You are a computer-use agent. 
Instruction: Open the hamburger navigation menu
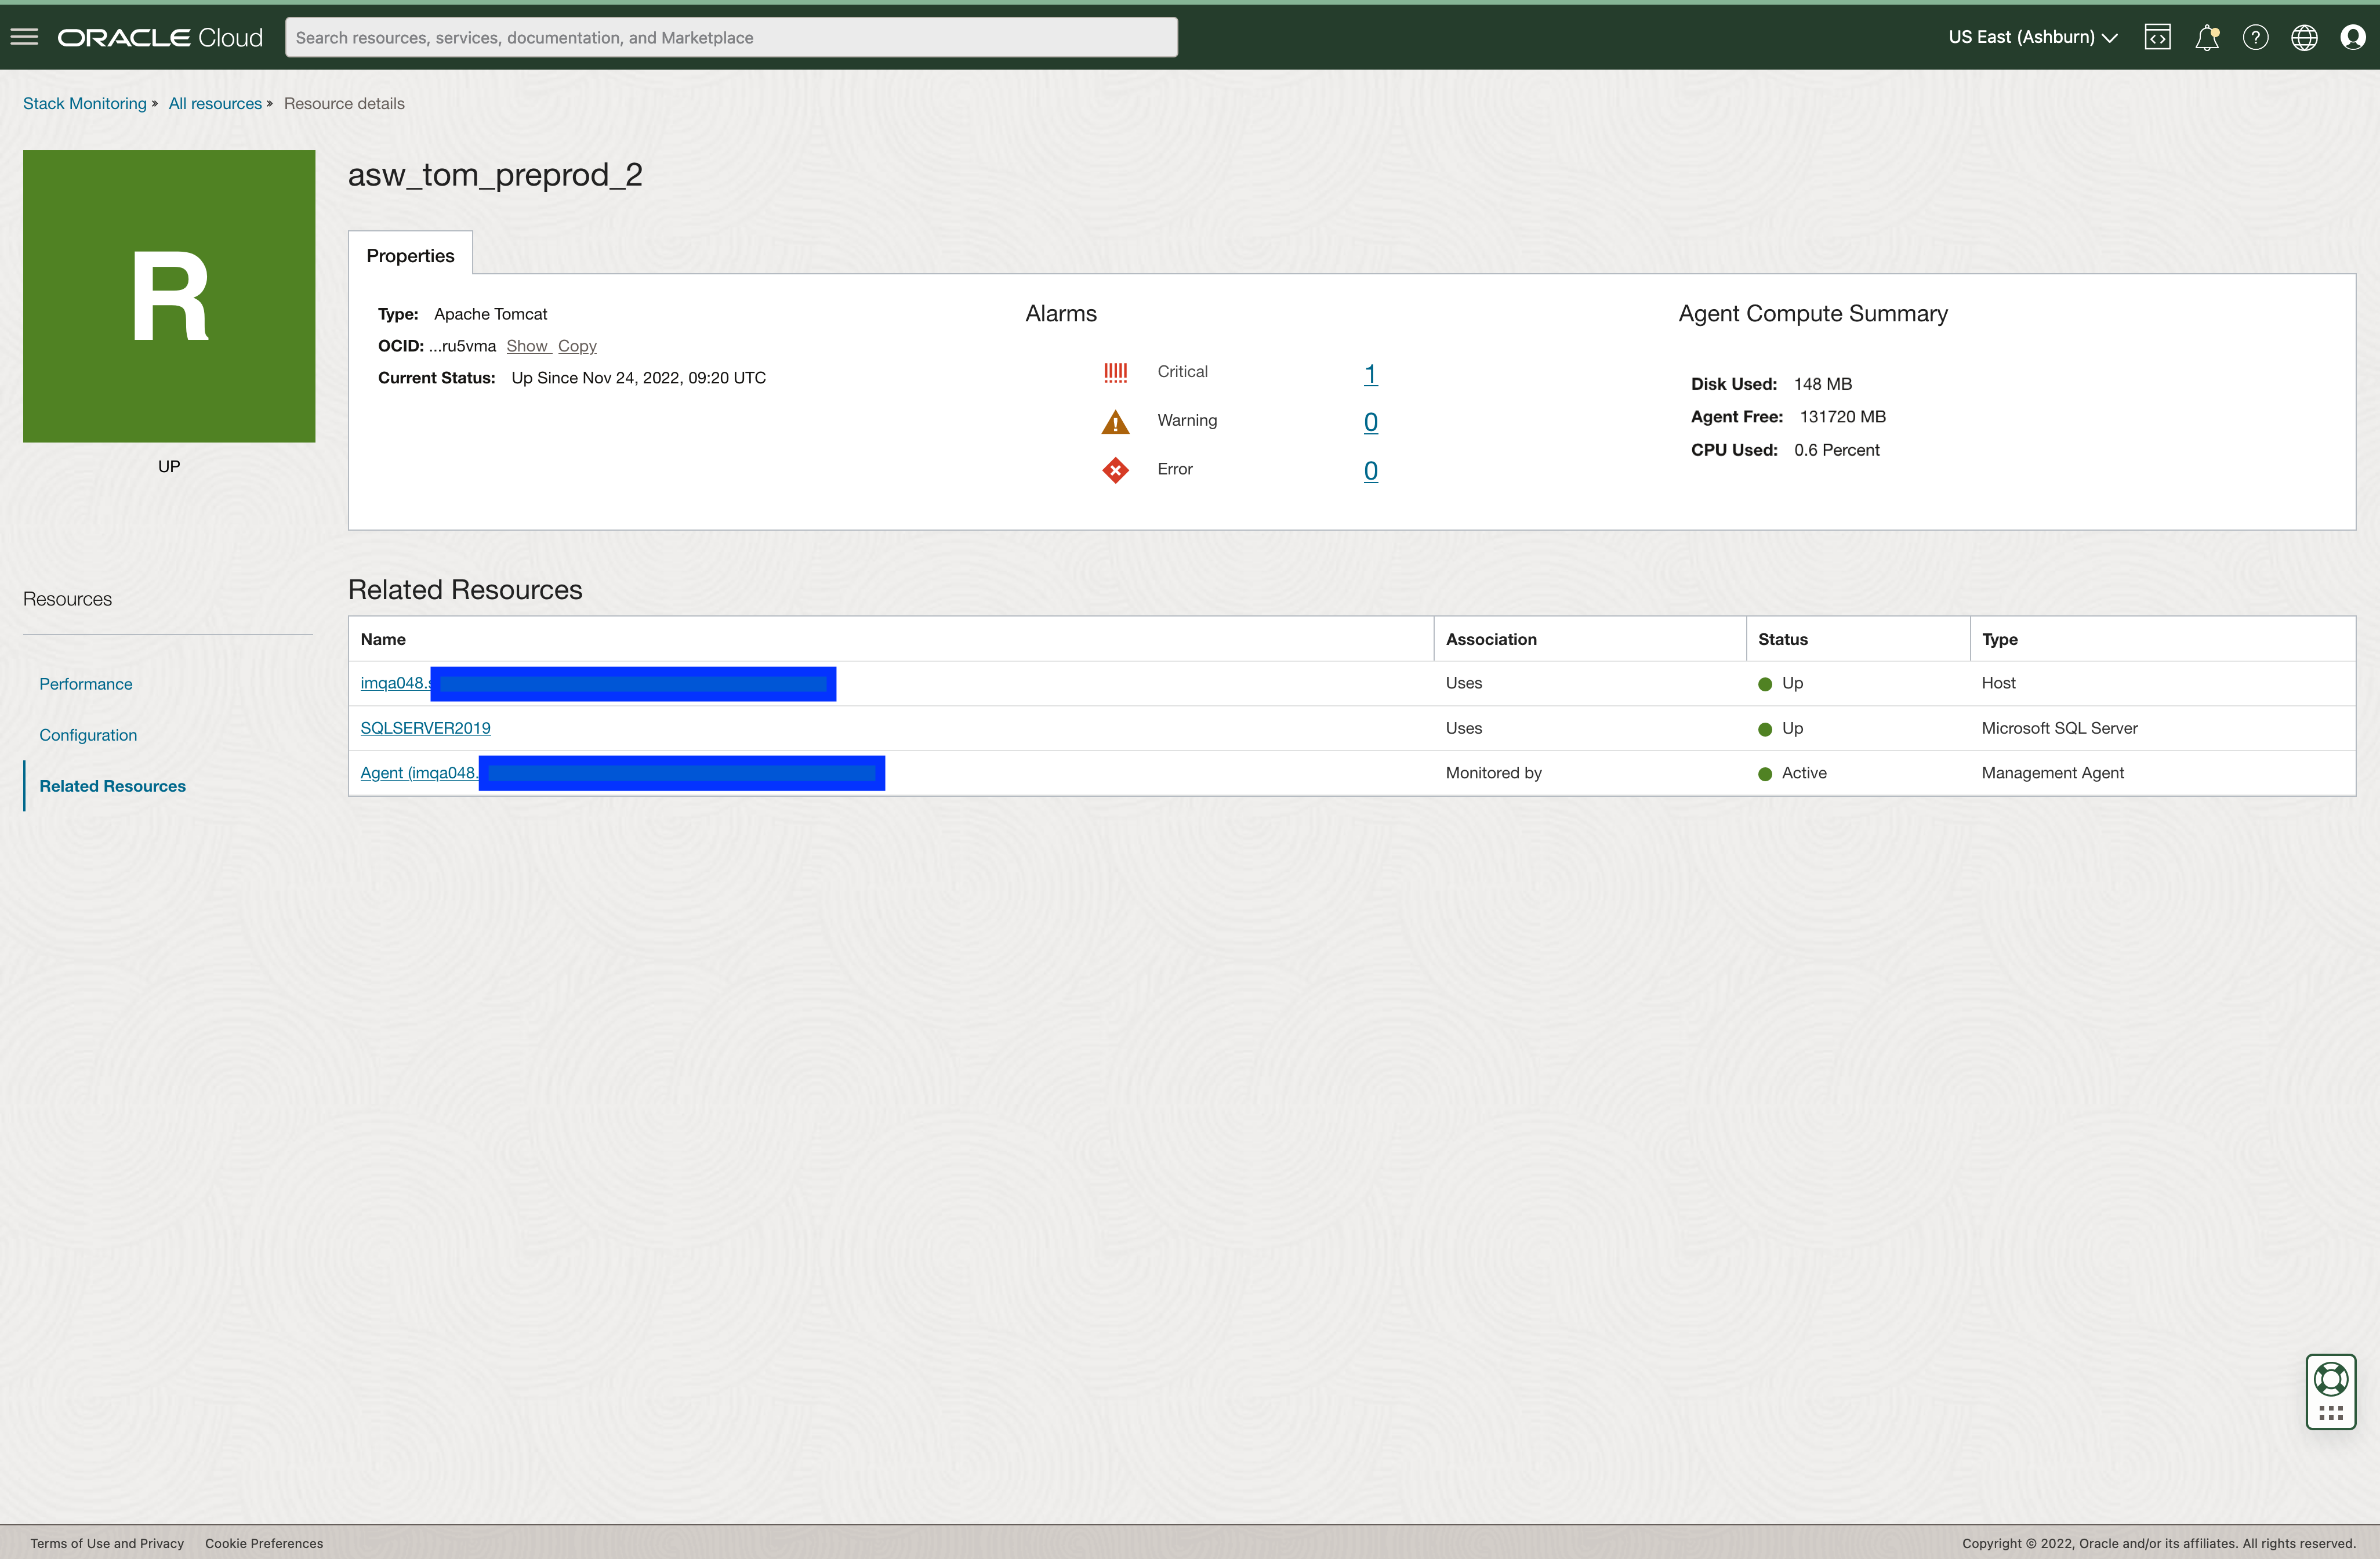24,37
